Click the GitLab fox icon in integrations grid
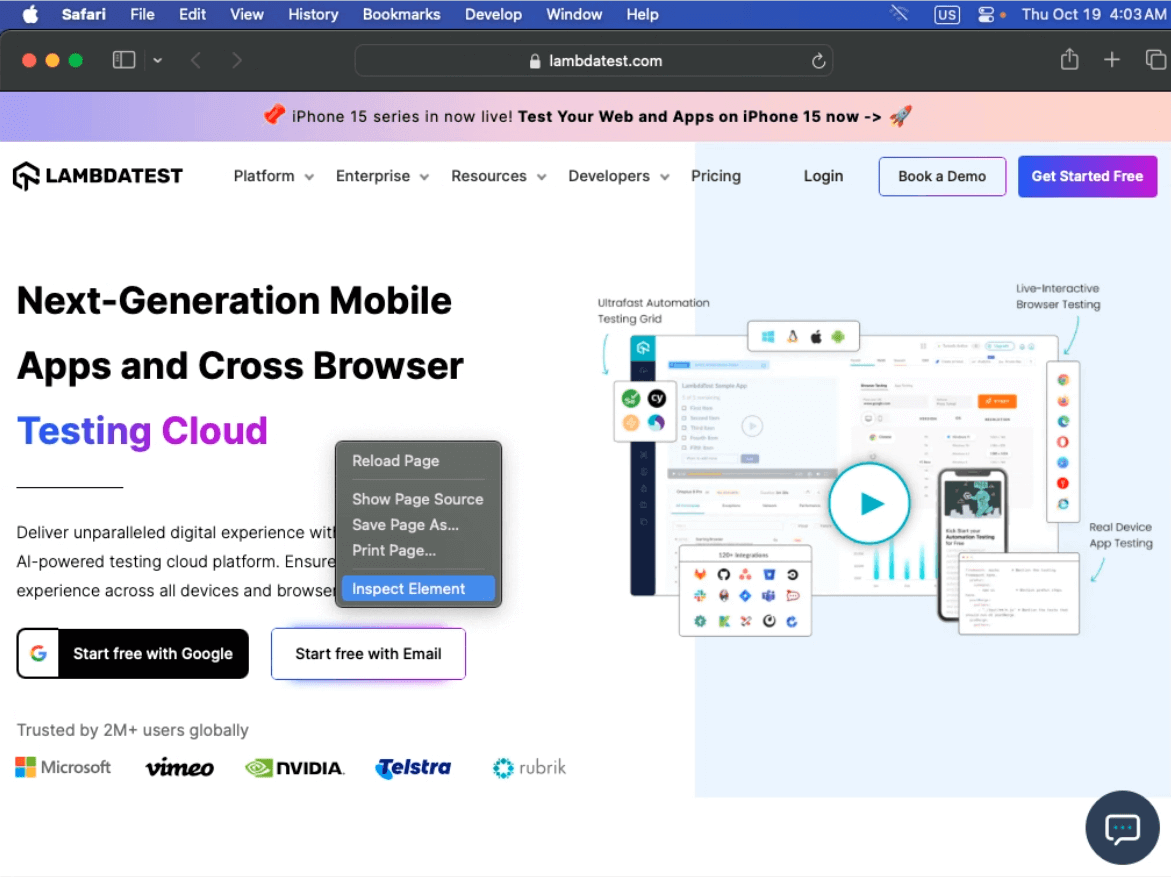The width and height of the screenshot is (1171, 877). [700, 574]
